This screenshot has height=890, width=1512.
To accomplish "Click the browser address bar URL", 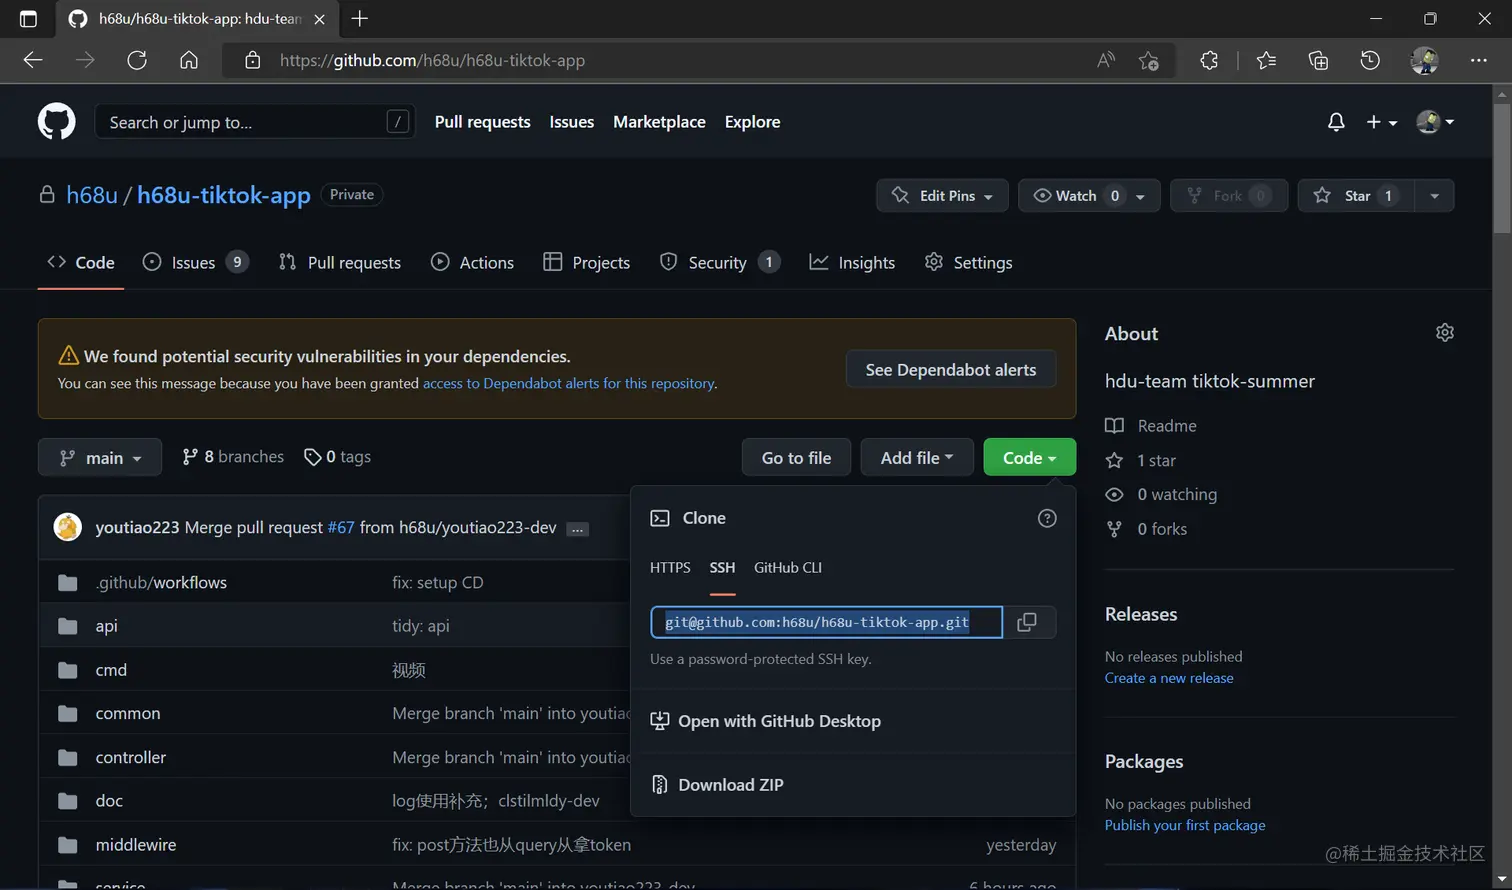I will click(x=432, y=60).
